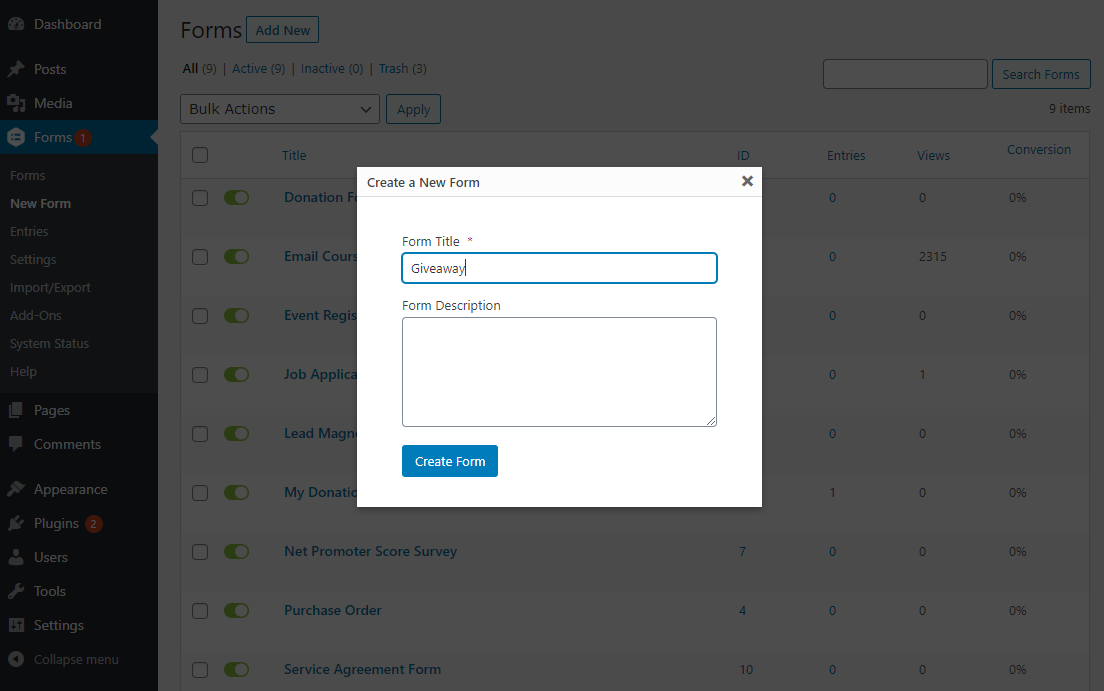Screen dimensions: 1104x691
Task: Open New Form in sidebar submenu
Action: [40, 204]
